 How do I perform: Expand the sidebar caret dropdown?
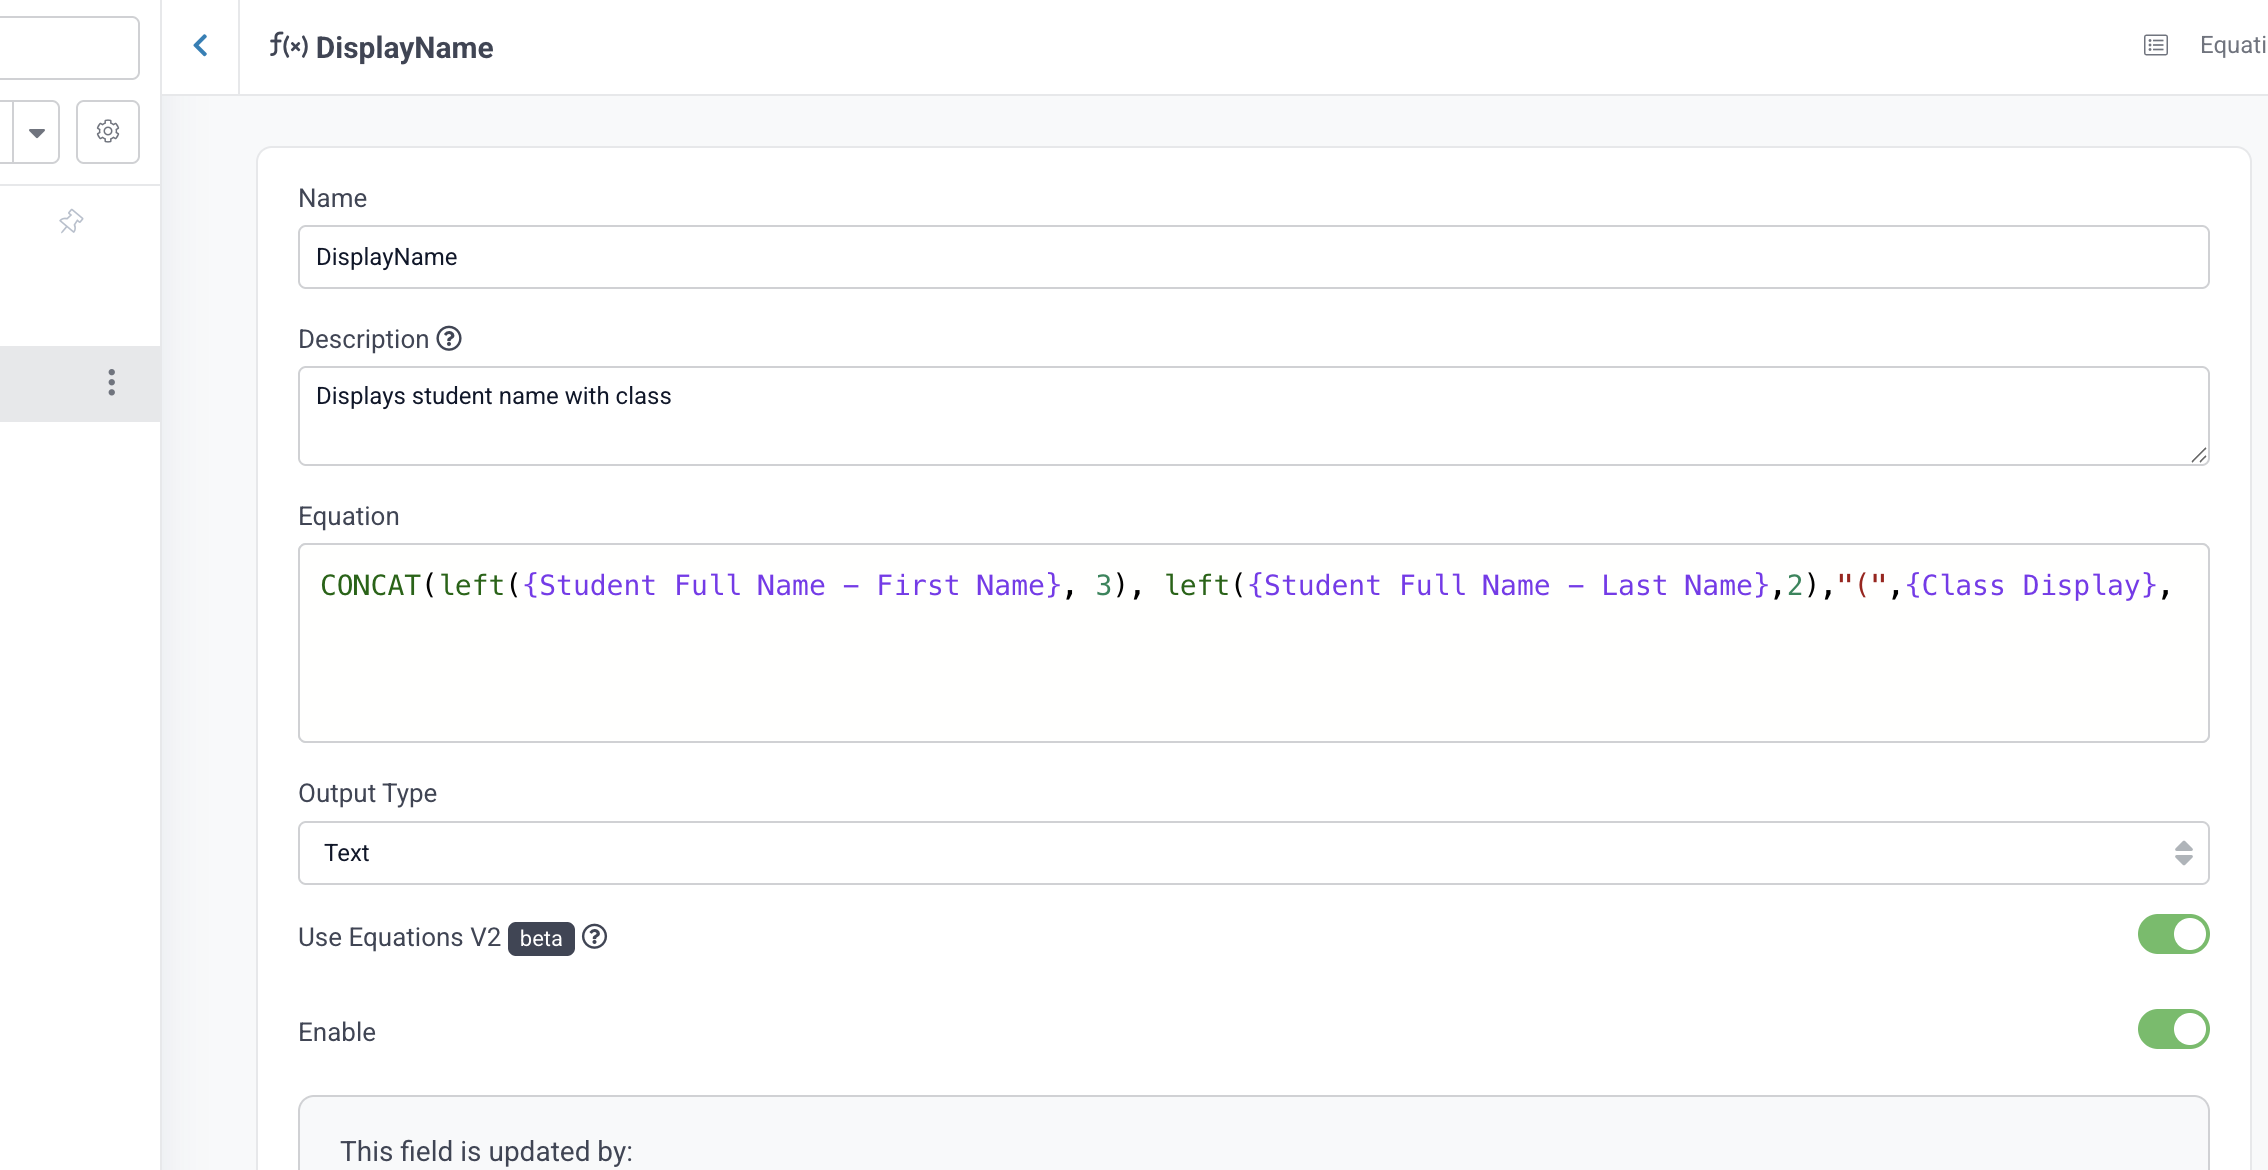[x=37, y=132]
